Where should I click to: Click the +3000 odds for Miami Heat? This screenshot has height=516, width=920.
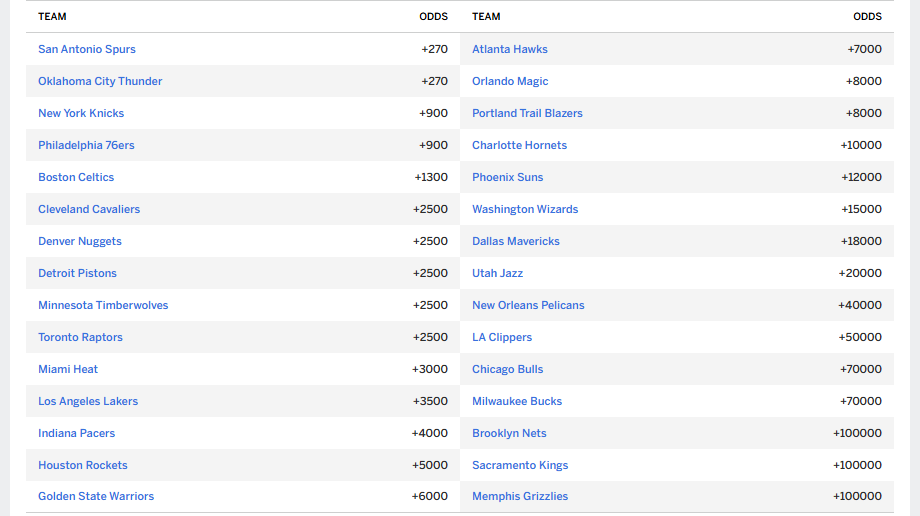(x=430, y=369)
